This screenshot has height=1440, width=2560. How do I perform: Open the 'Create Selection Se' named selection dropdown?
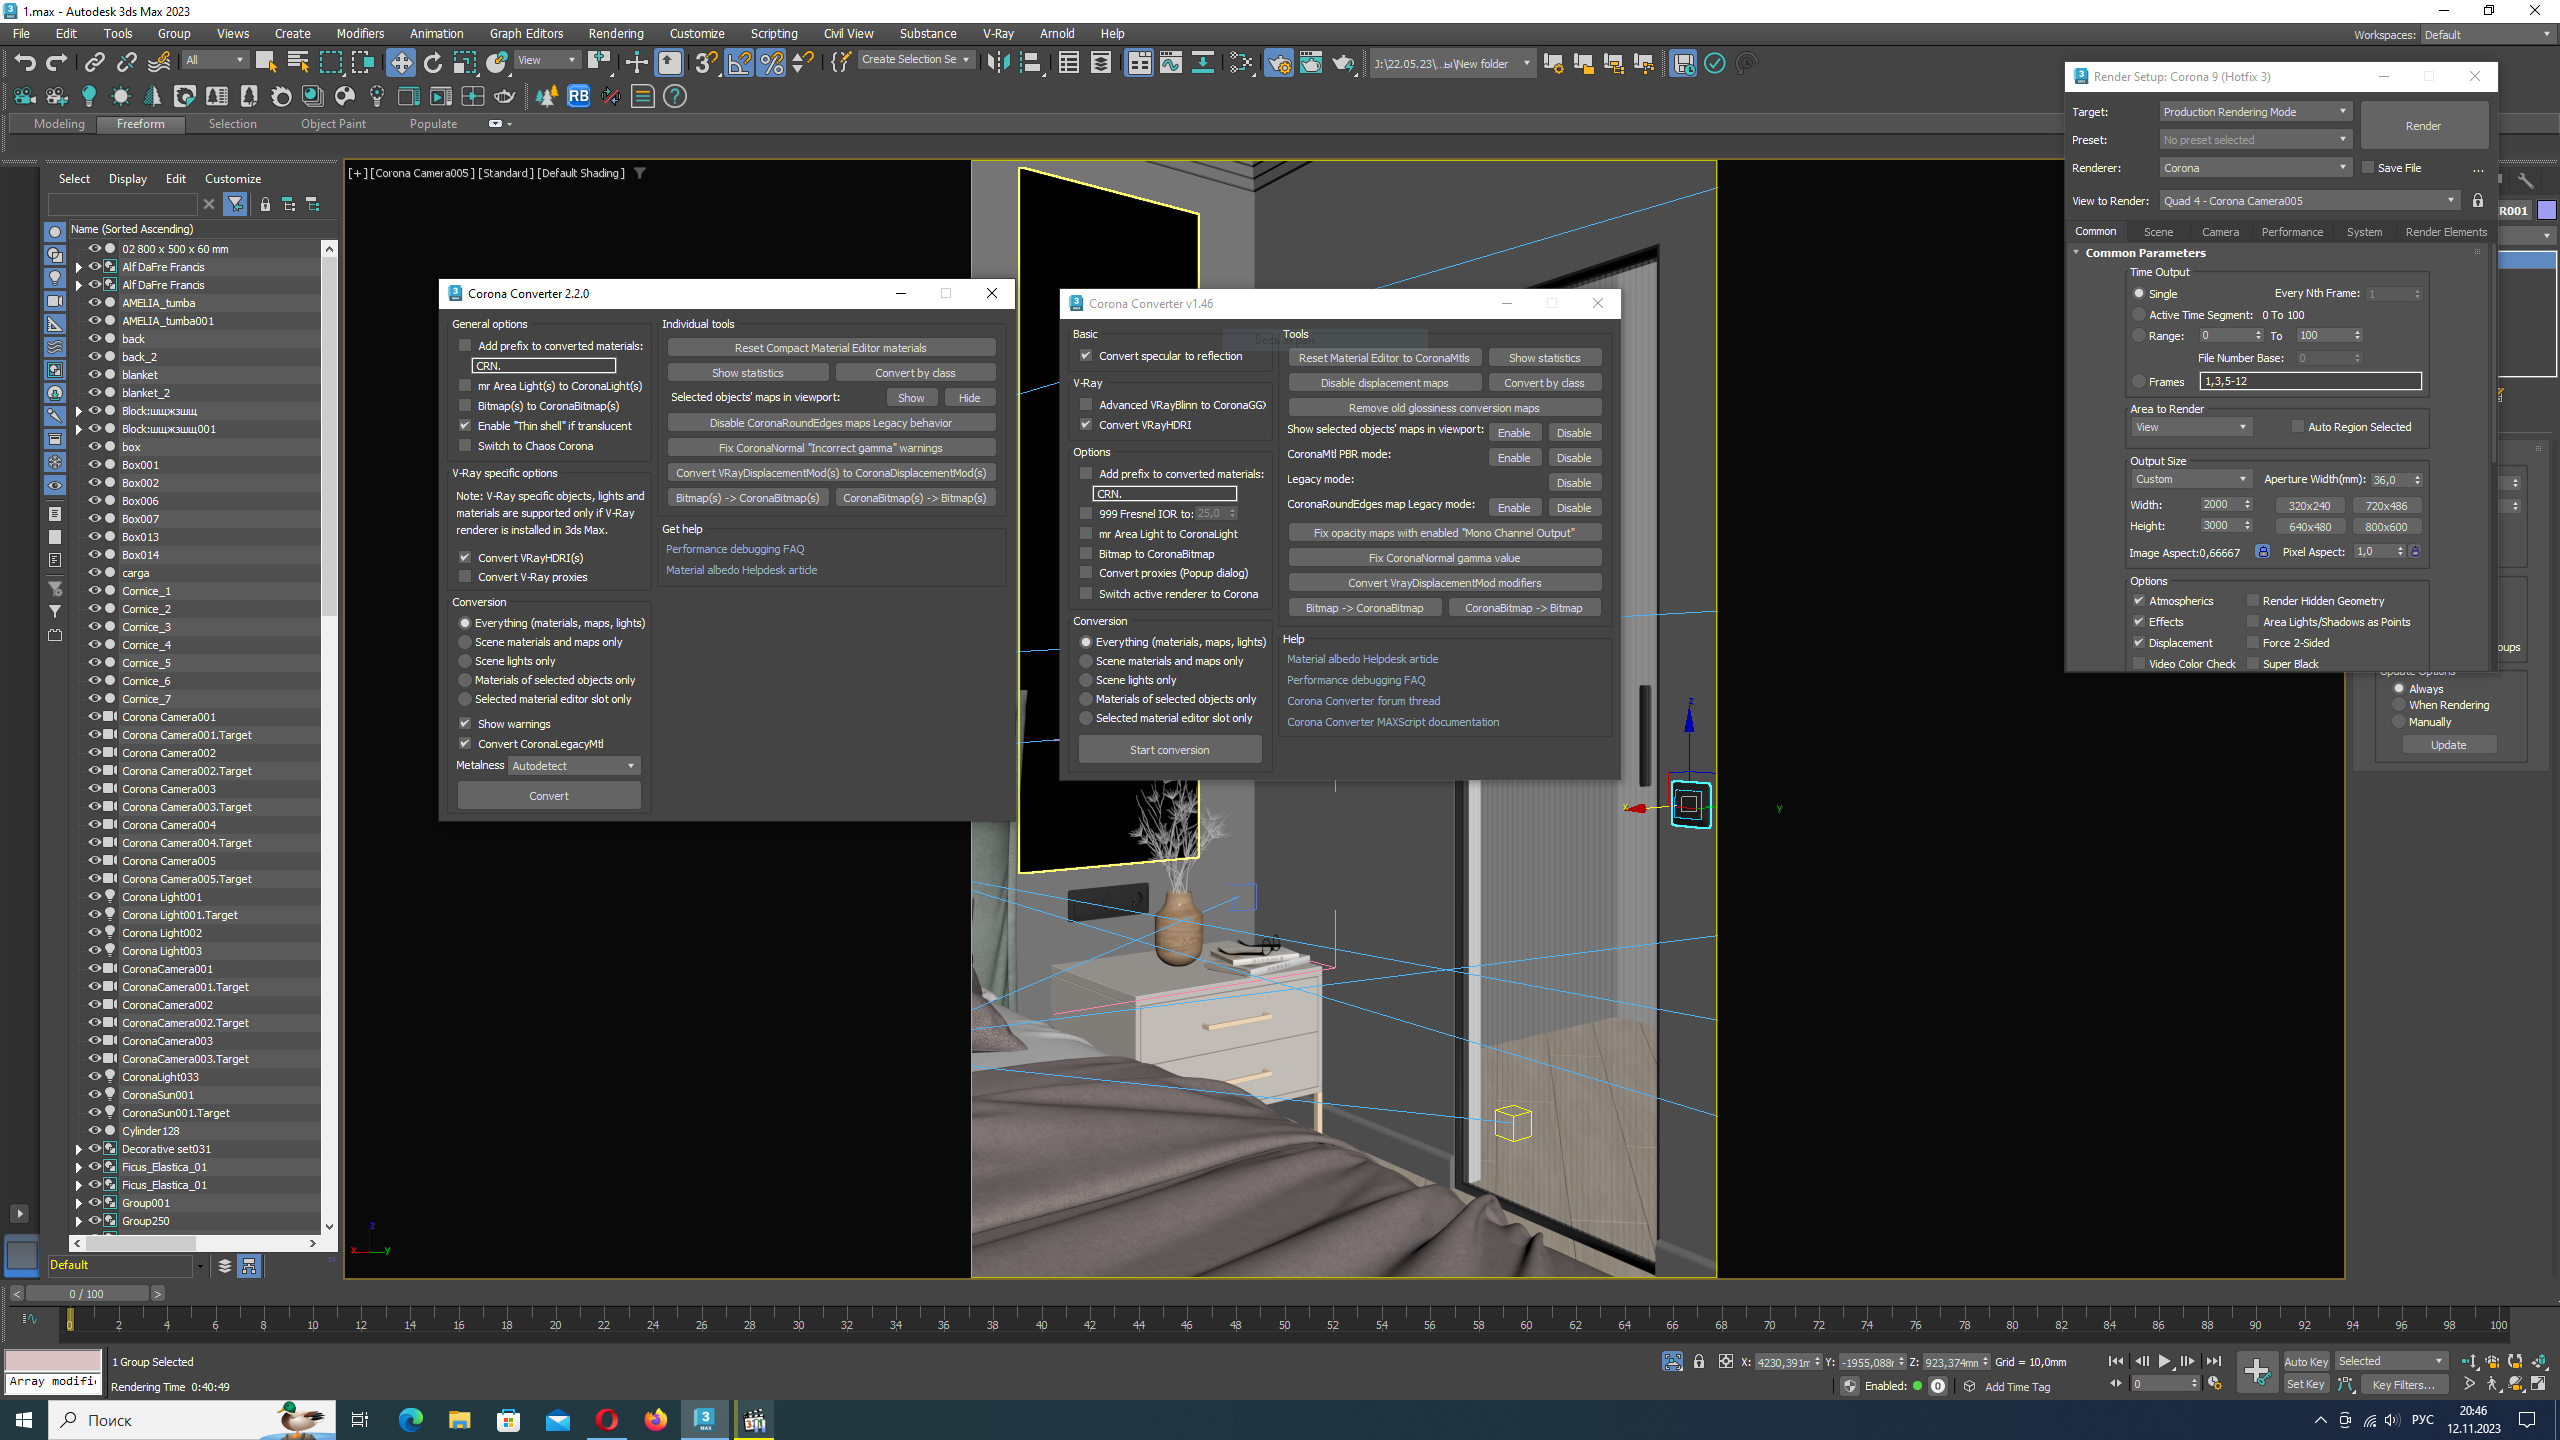pyautogui.click(x=915, y=60)
